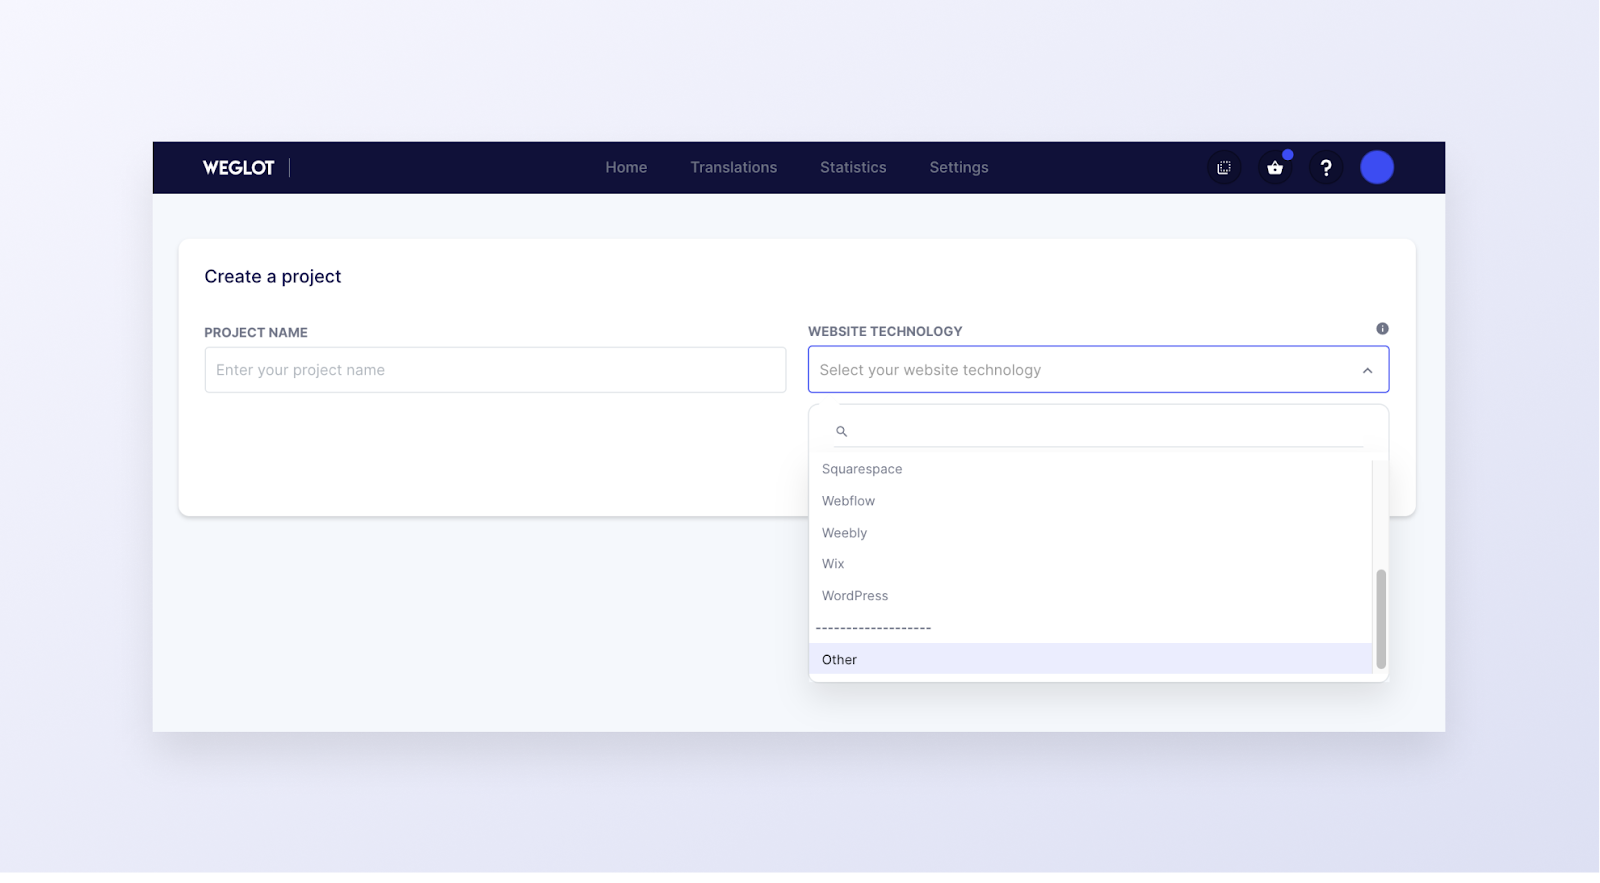
Task: Choose the Other option in the list
Action: click(x=1090, y=660)
